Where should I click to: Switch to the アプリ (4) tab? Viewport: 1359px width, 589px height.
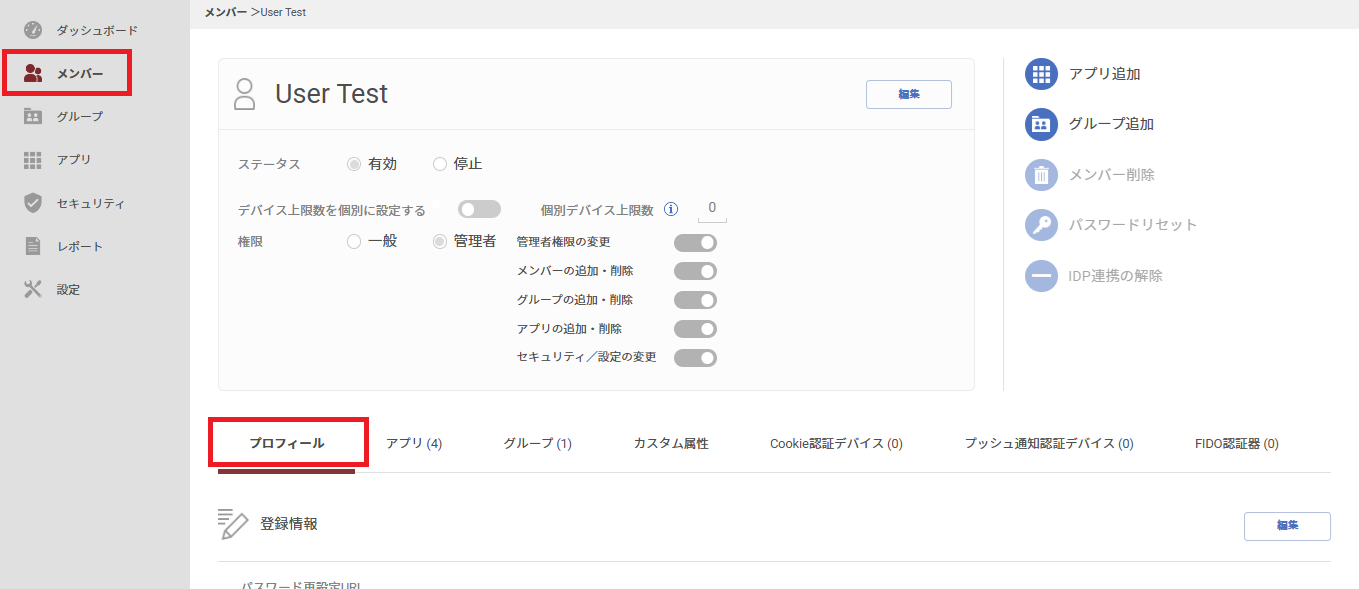(414, 443)
